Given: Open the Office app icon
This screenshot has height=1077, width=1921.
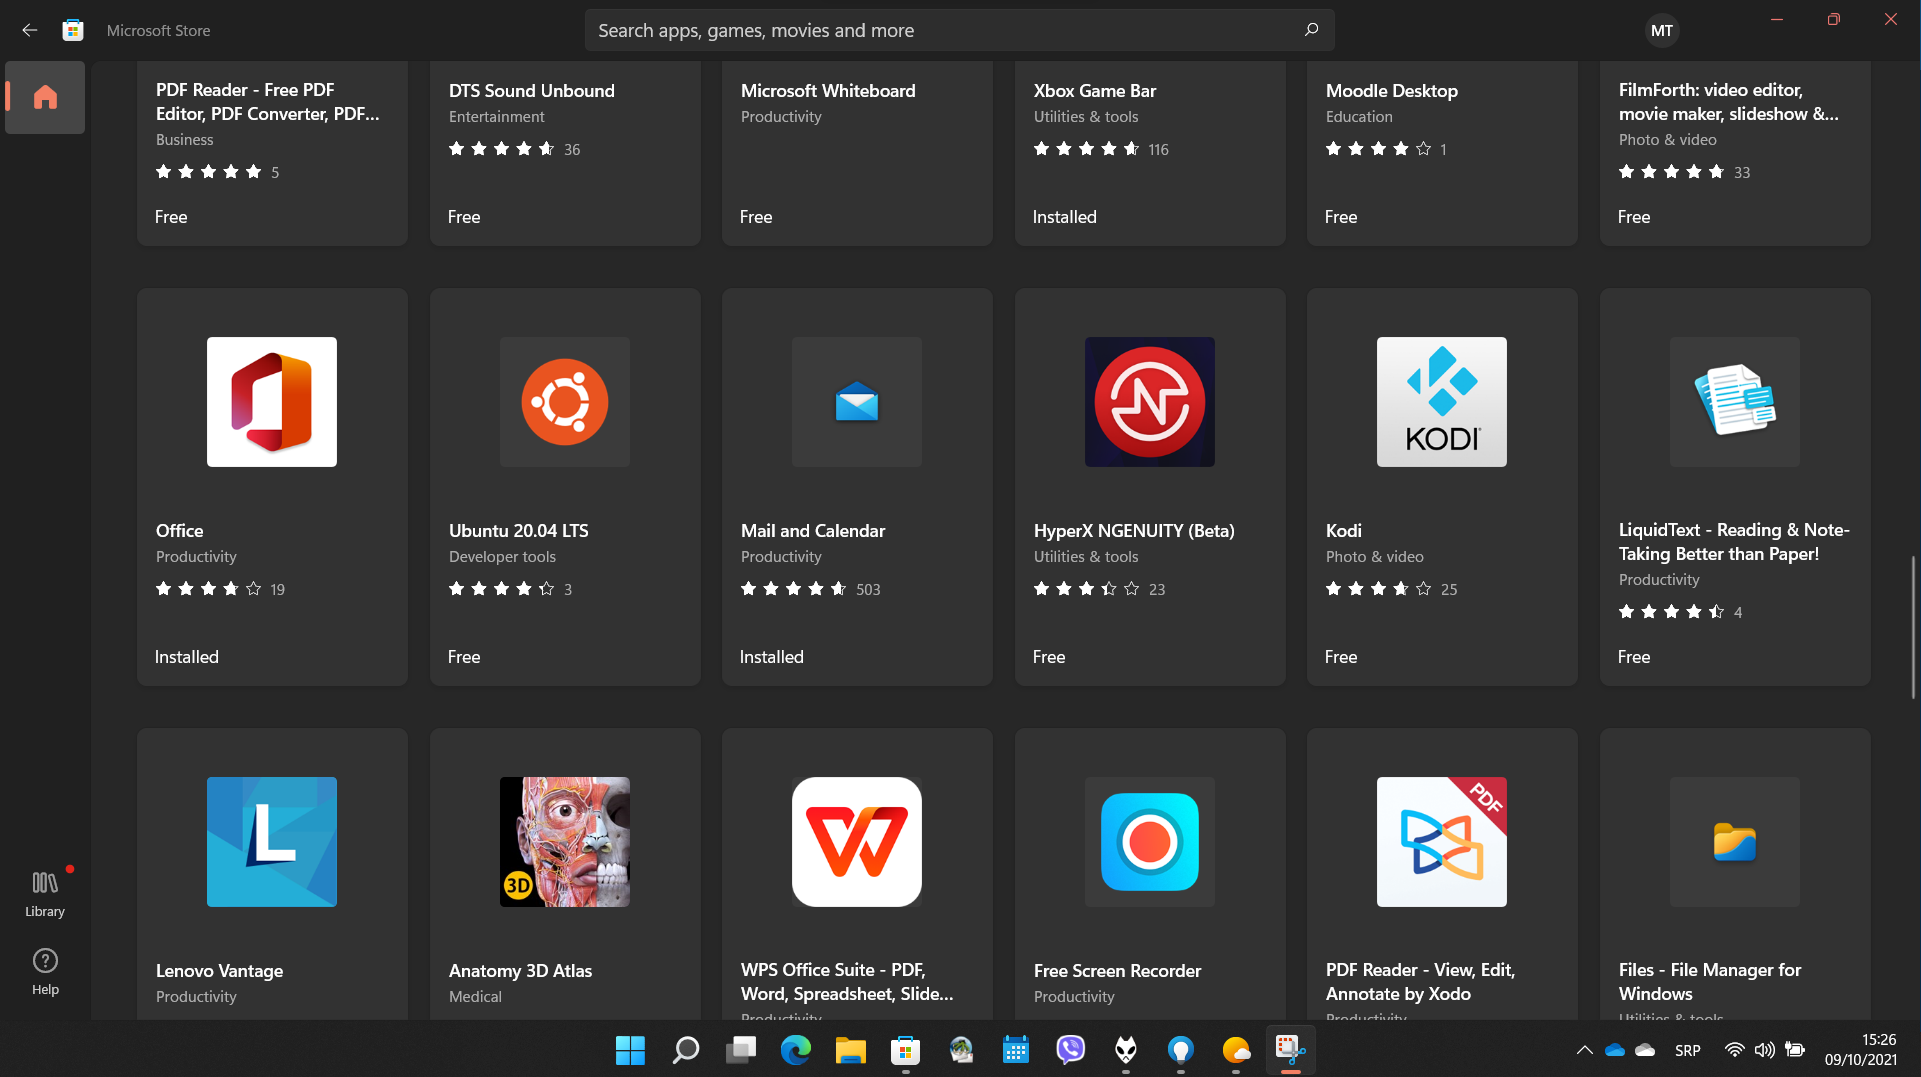Looking at the screenshot, I should (272, 402).
